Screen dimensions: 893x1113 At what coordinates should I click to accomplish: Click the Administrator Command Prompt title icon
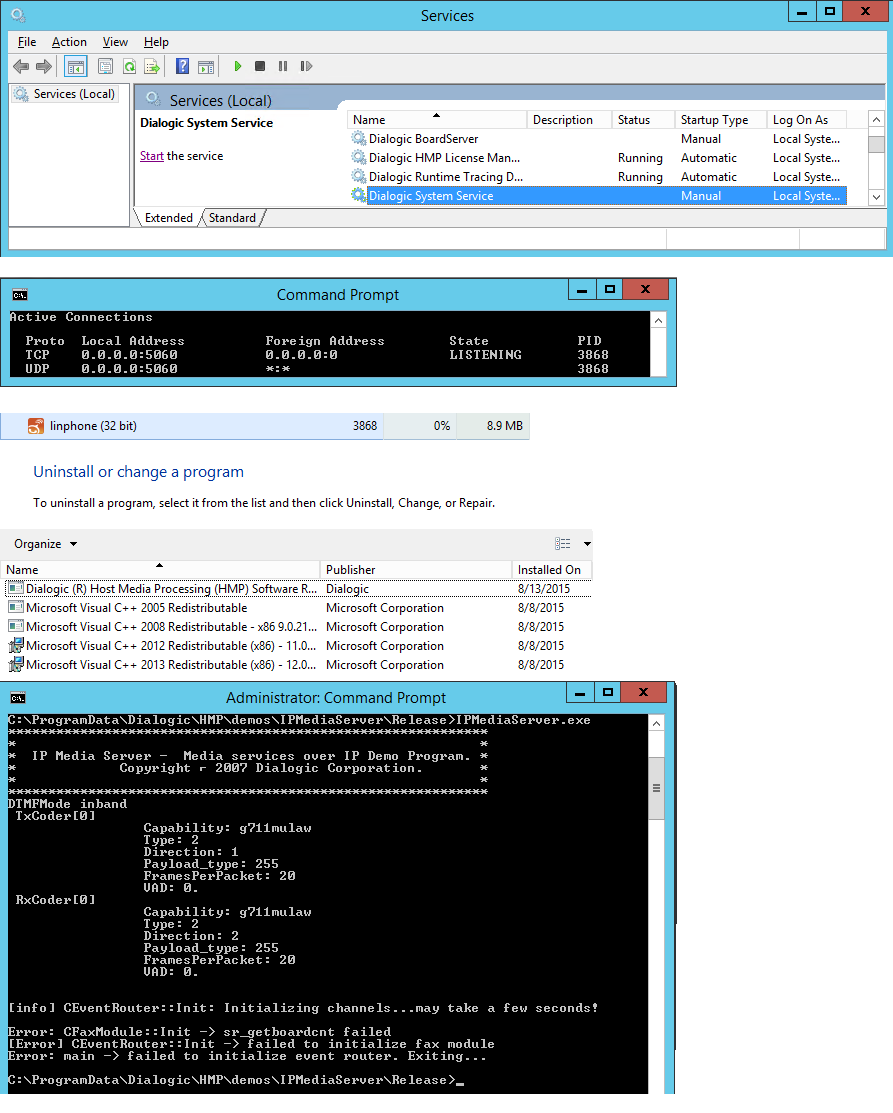[18, 698]
